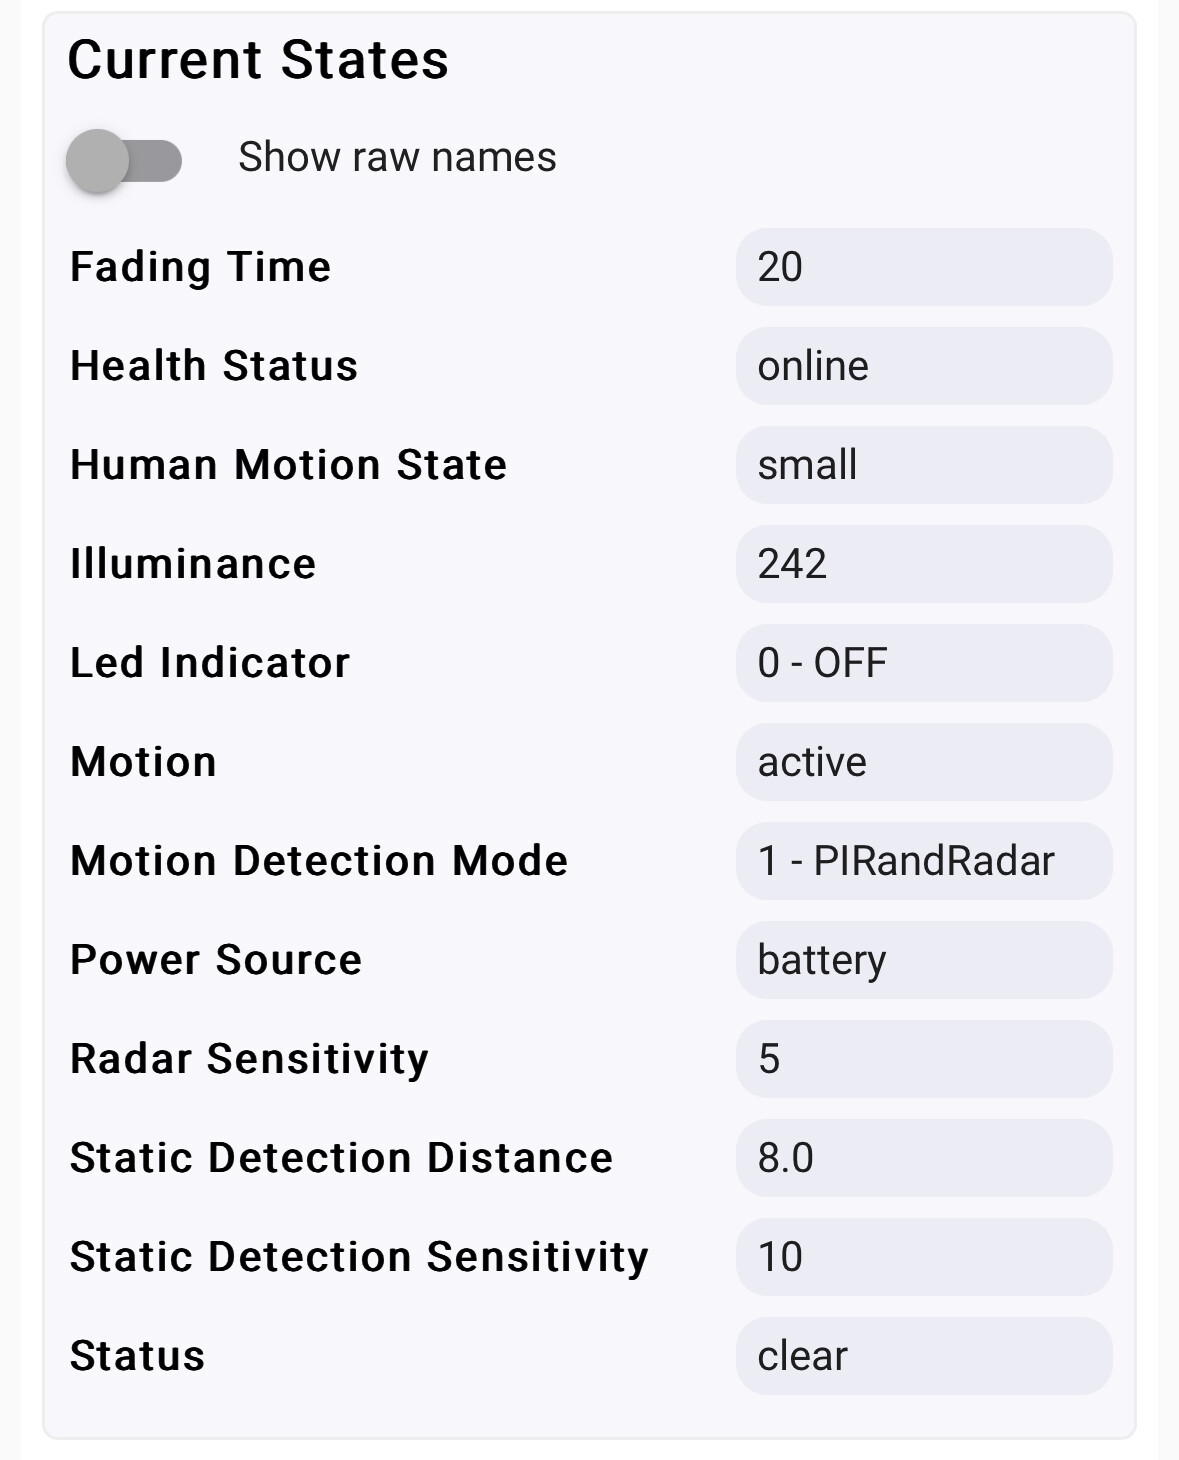Click the Show raw names label
Screen dimensions: 1179x1460
click(397, 157)
